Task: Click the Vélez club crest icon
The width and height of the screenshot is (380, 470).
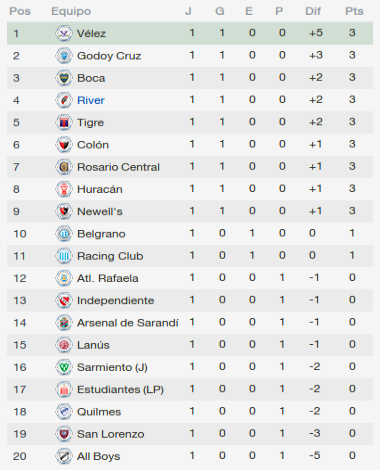Action: tap(64, 33)
